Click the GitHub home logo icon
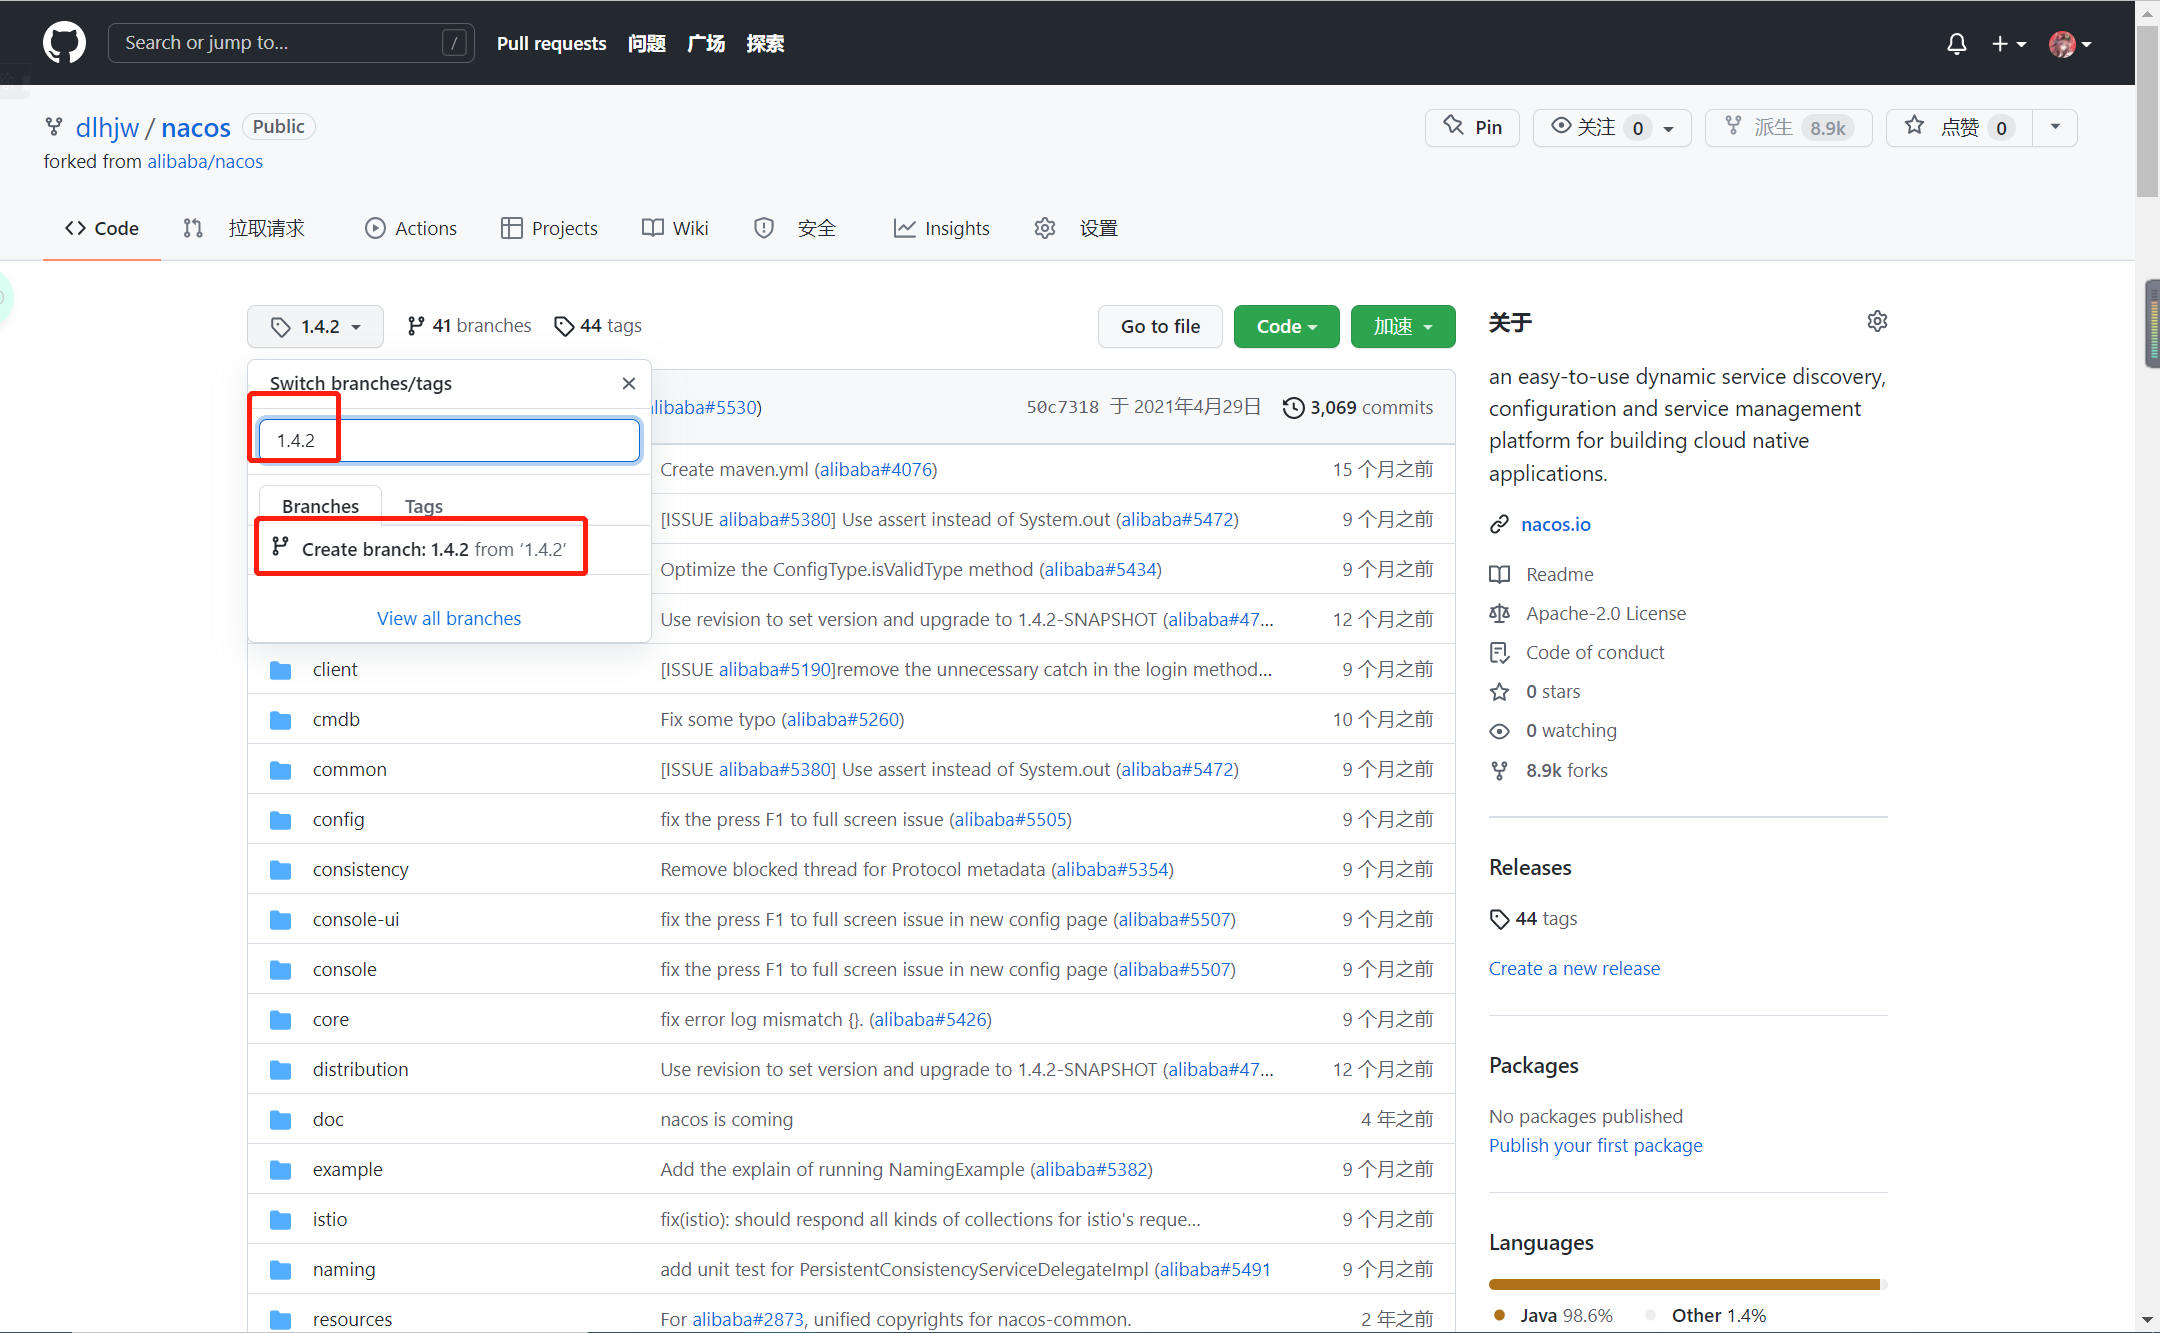 click(63, 42)
